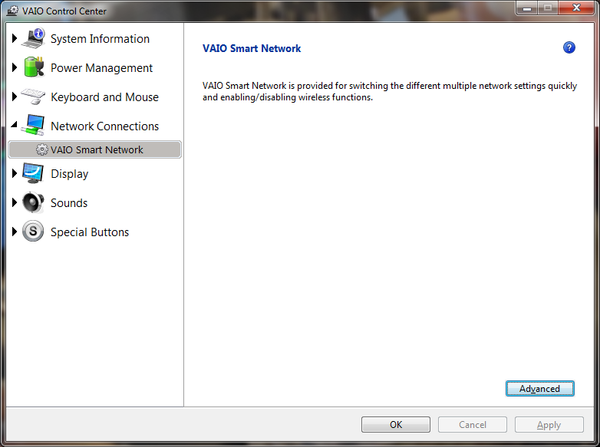The image size is (600, 447).
Task: Click the Special Buttons S icon
Action: 34,232
